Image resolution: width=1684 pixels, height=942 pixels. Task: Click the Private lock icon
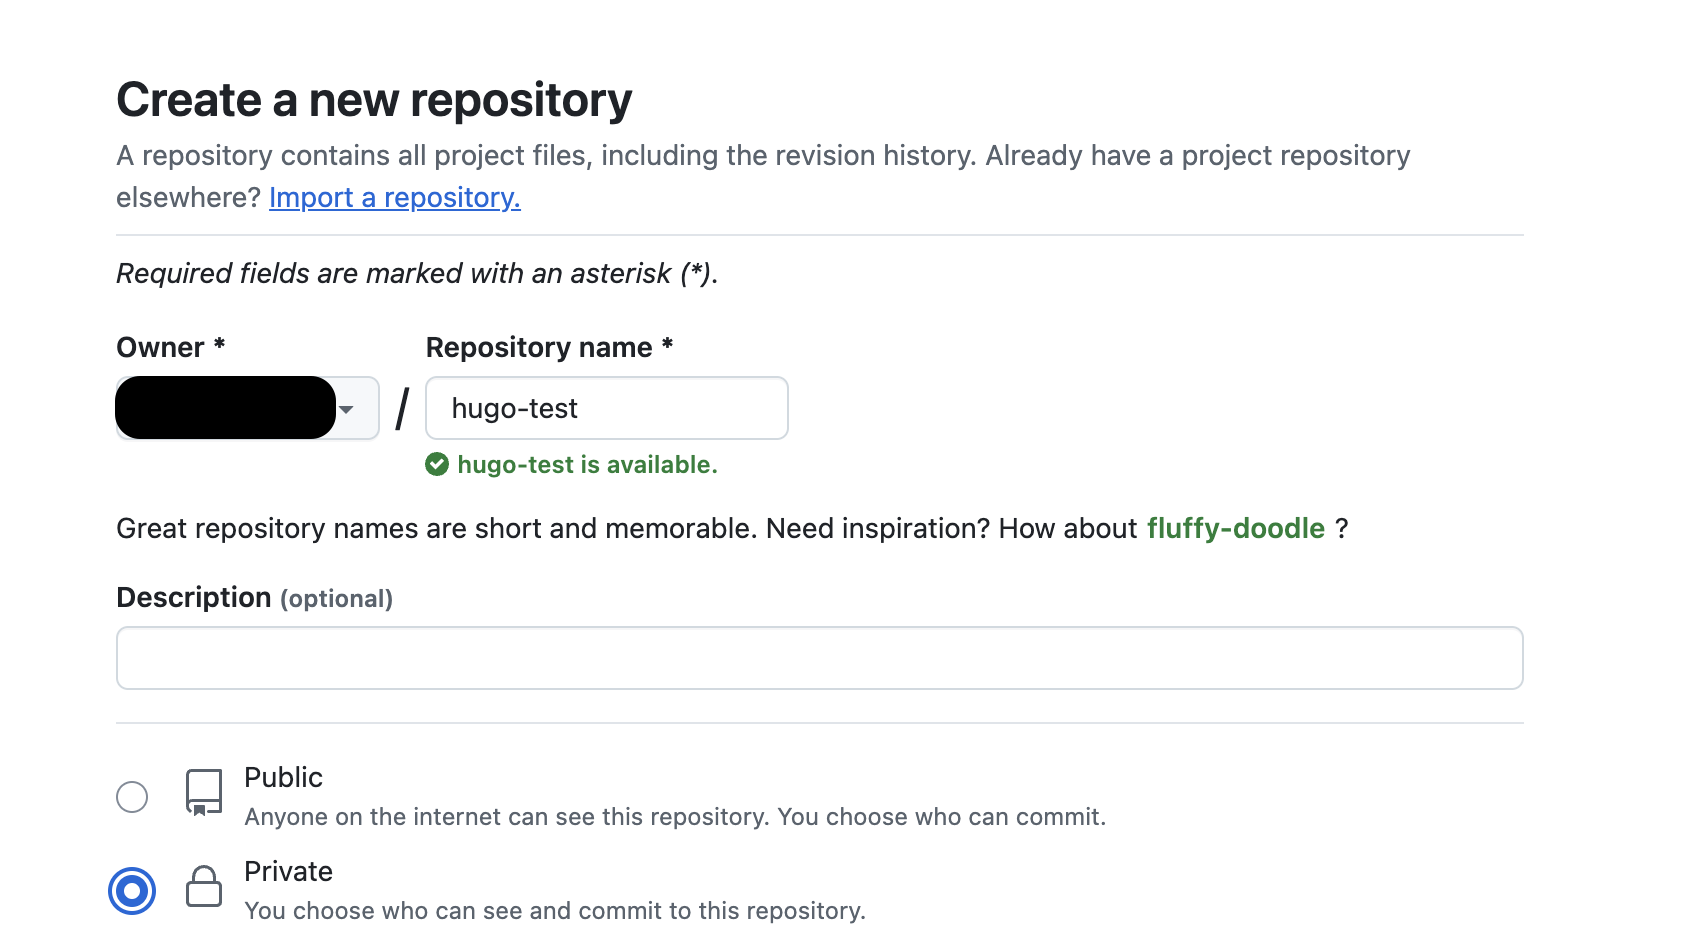(204, 887)
